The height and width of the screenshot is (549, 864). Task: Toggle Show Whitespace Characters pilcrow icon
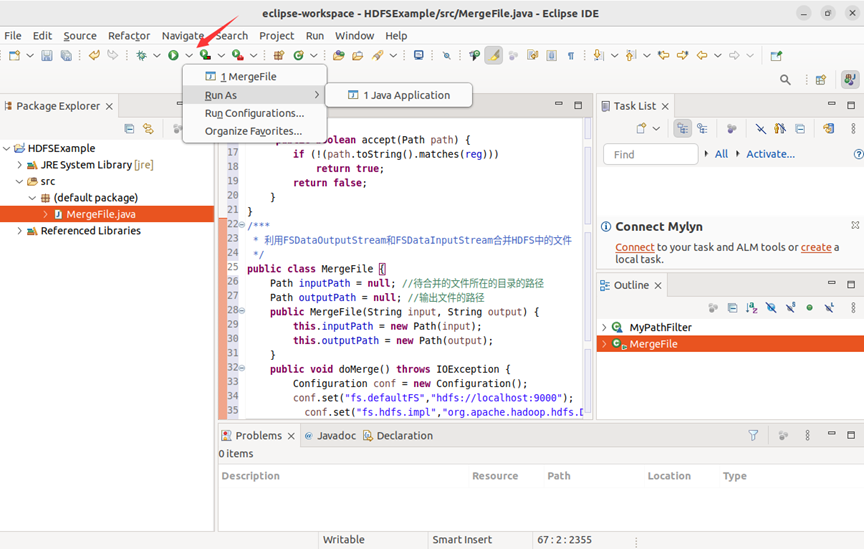[x=571, y=55]
